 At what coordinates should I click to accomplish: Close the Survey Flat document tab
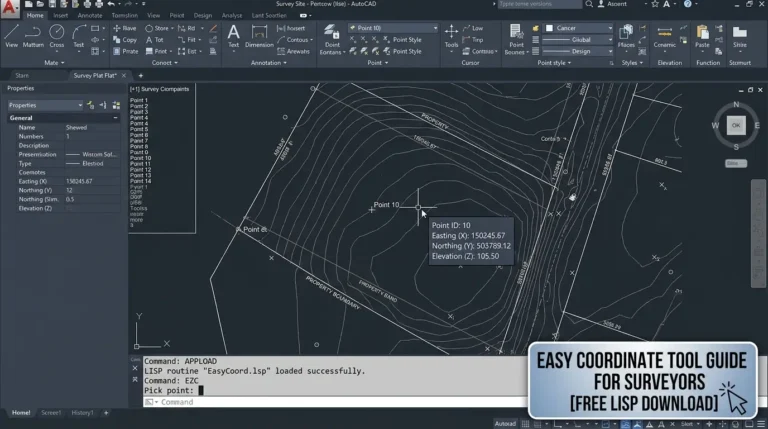123,75
